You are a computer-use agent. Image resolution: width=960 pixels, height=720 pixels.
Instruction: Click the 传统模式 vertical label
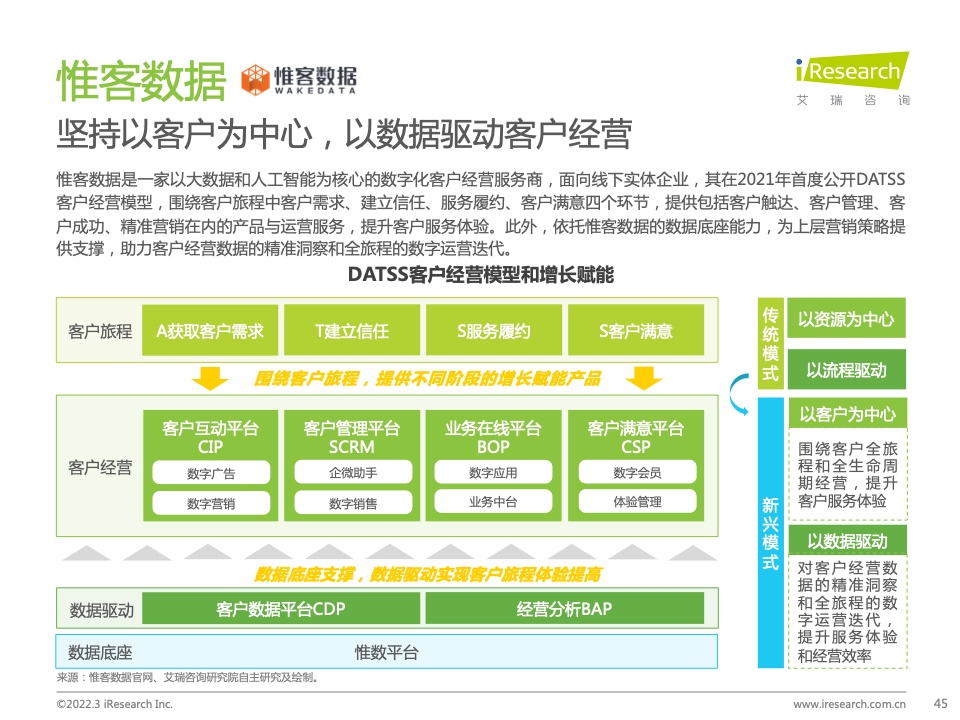pos(771,343)
